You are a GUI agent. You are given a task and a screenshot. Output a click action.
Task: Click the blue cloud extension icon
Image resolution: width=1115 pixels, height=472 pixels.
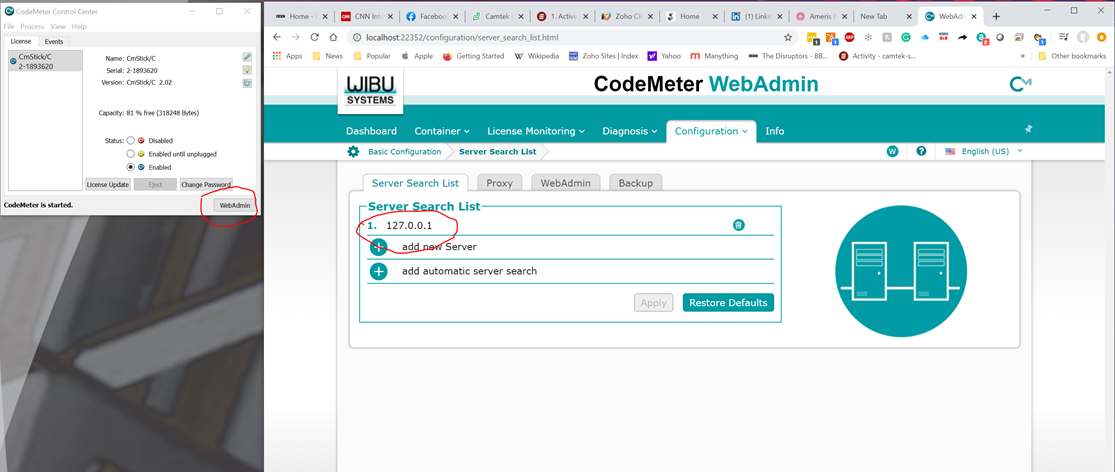925,37
